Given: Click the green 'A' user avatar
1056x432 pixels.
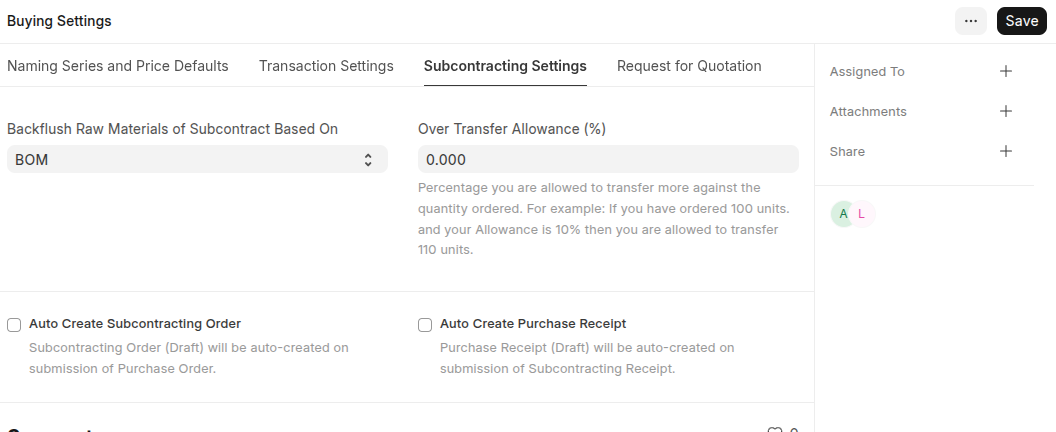Looking at the screenshot, I should pyautogui.click(x=843, y=214).
